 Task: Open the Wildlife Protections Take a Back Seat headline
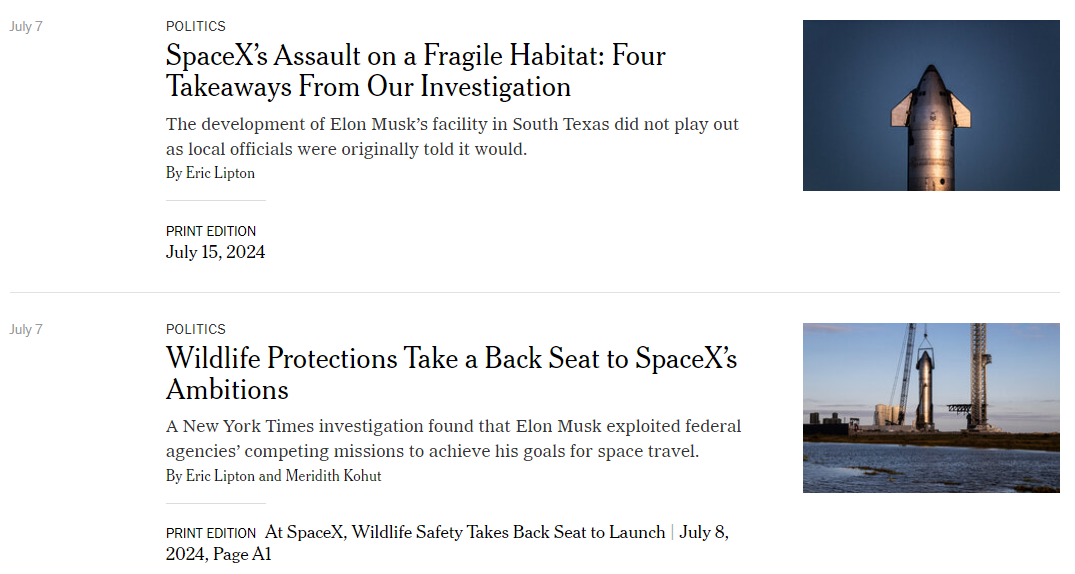[x=451, y=374]
